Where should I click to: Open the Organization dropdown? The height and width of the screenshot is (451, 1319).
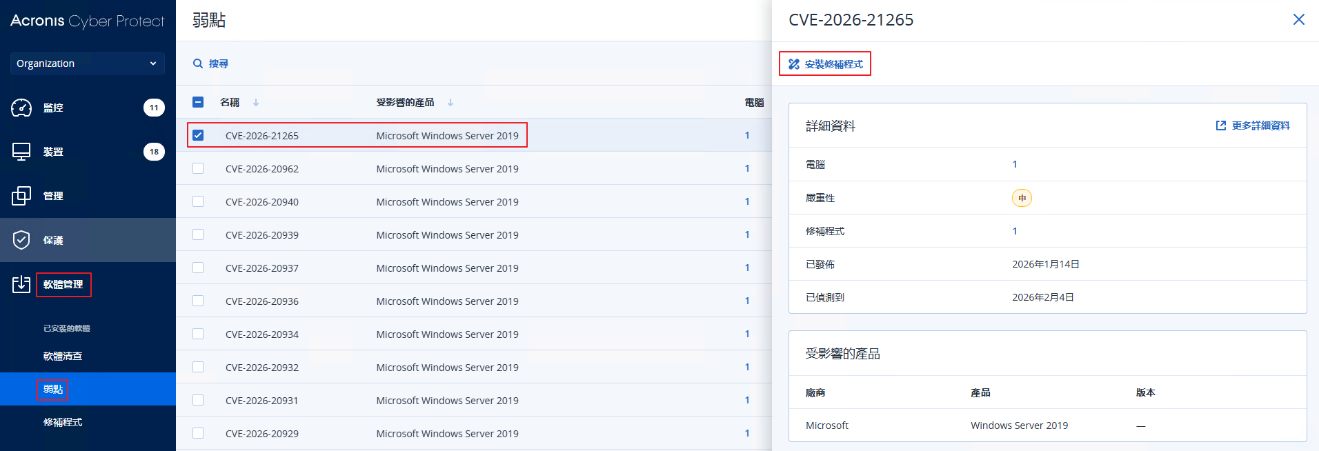click(x=87, y=63)
